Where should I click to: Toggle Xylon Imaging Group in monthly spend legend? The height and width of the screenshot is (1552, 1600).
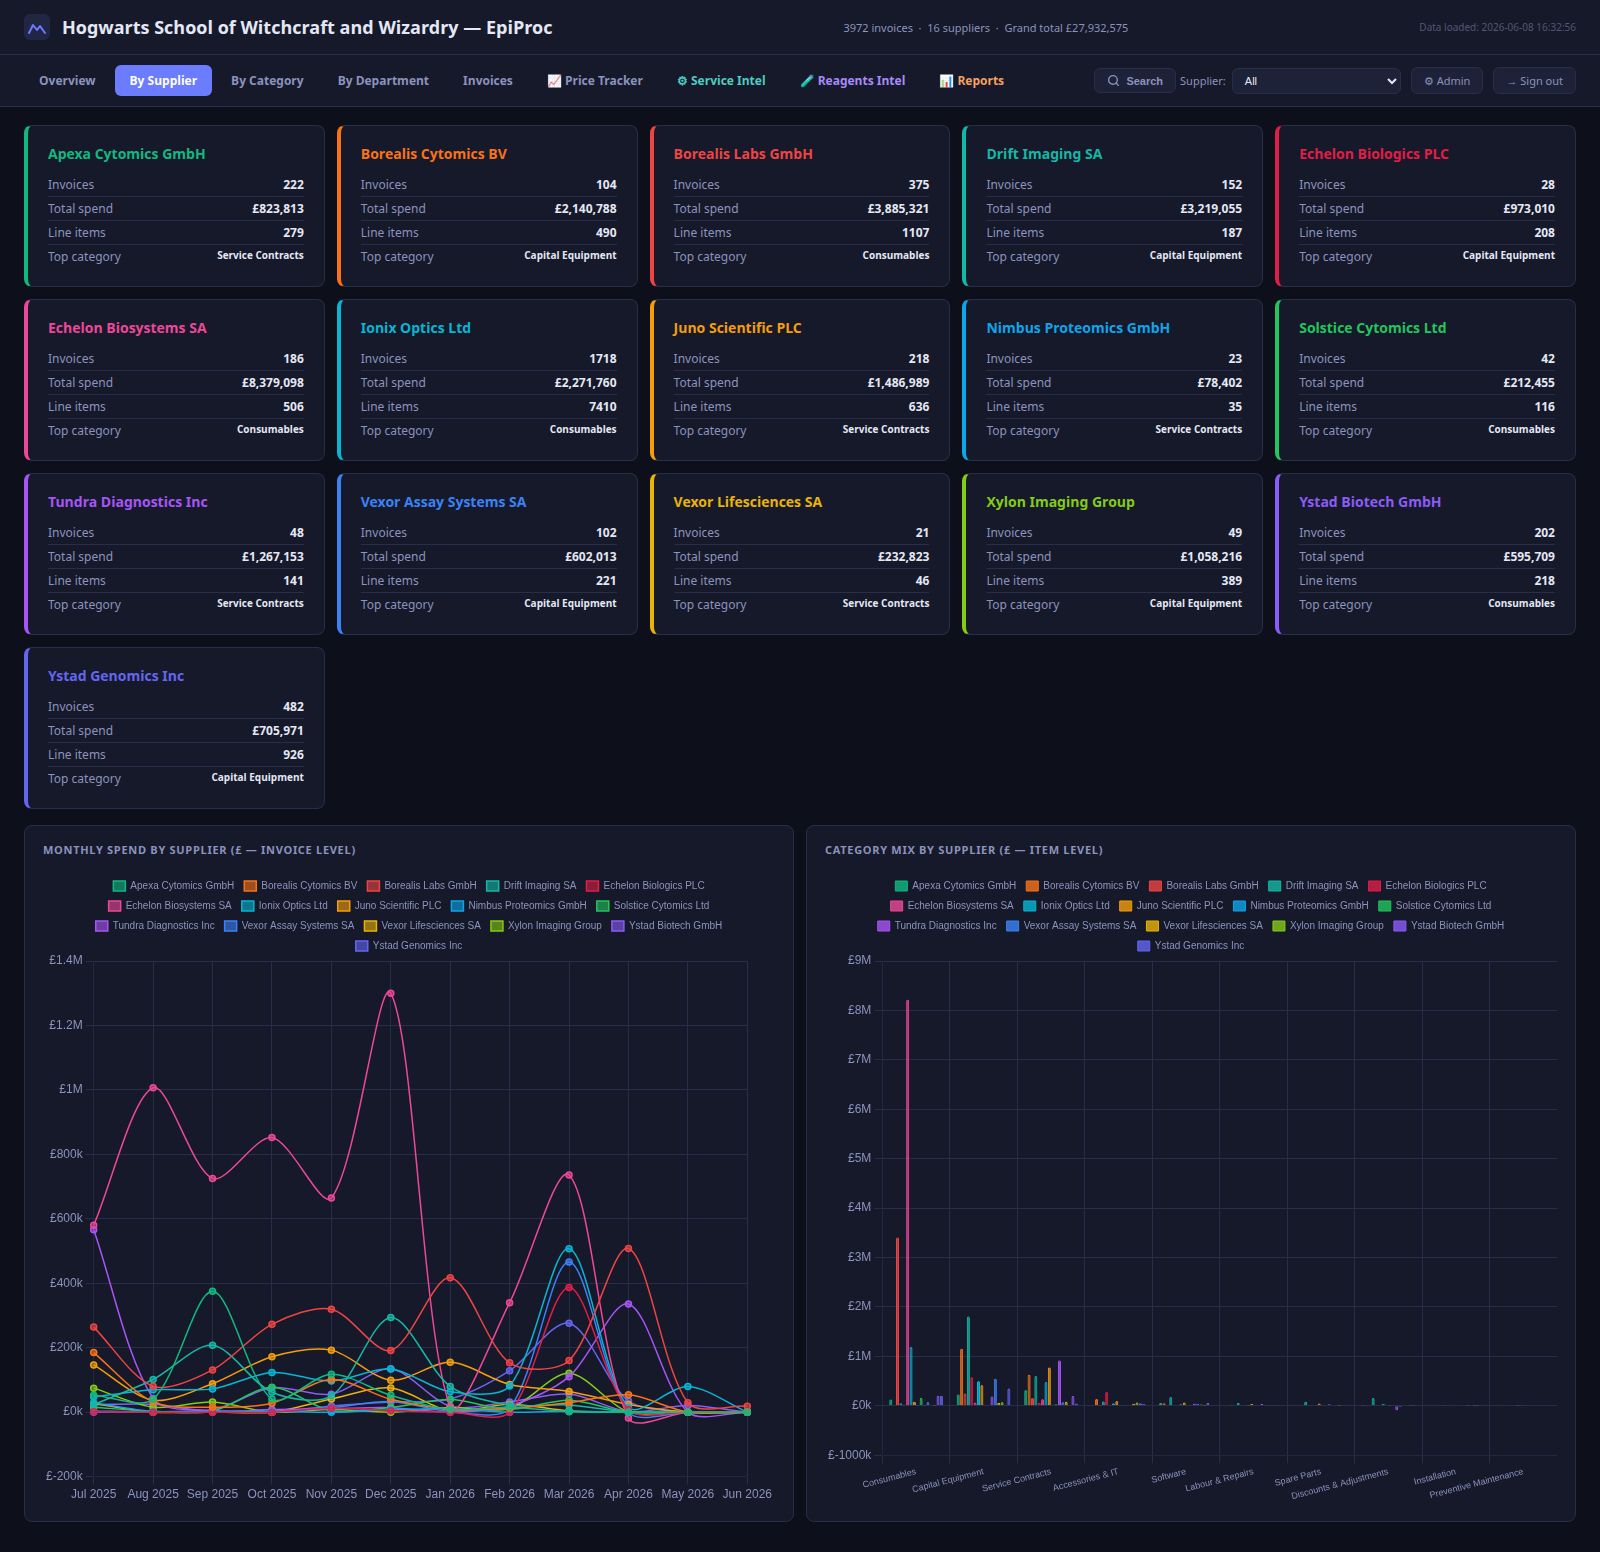coord(546,926)
